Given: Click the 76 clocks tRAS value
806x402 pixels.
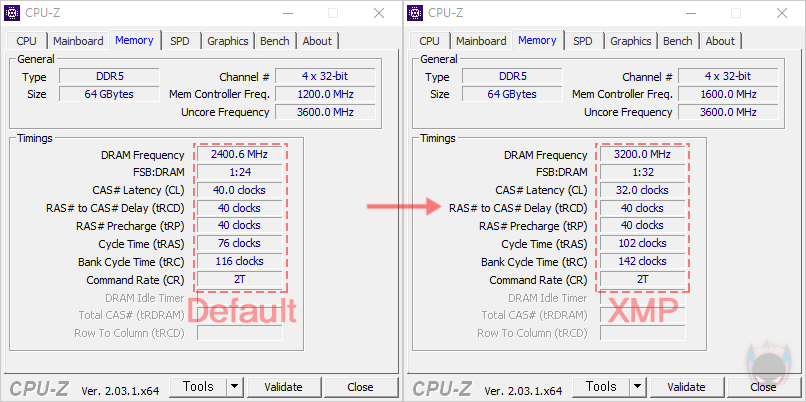Looking at the screenshot, I should point(240,243).
